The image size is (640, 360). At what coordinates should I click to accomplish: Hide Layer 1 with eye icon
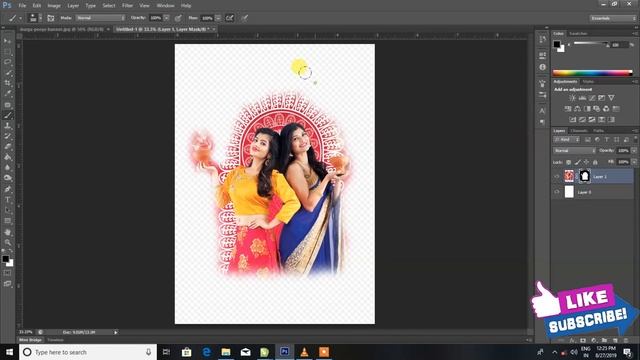tap(557, 176)
